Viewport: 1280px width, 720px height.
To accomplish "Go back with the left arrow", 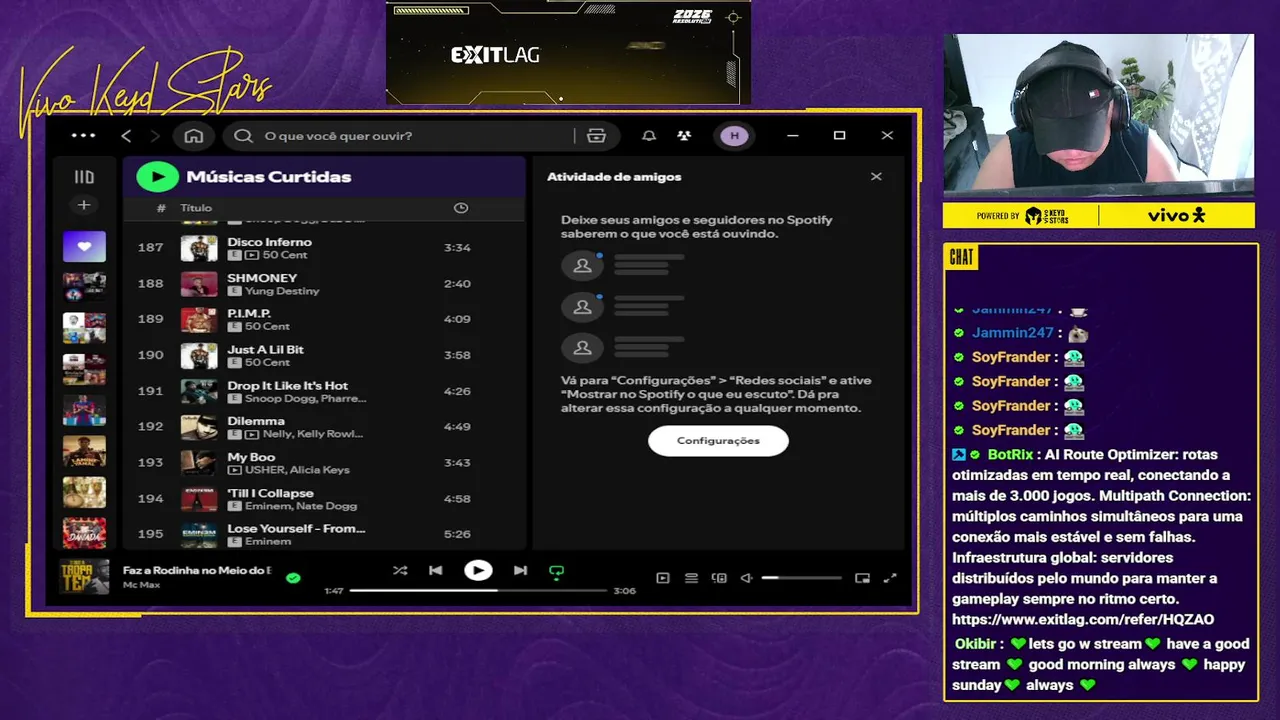I will (x=126, y=136).
